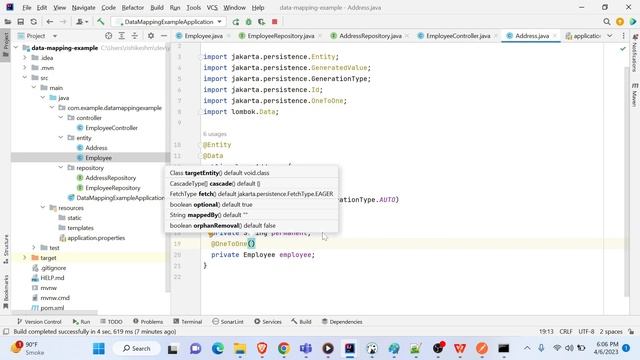Open Project panel options gear
Image resolution: width=640 pixels, height=360 pixels.
[x=151, y=36]
